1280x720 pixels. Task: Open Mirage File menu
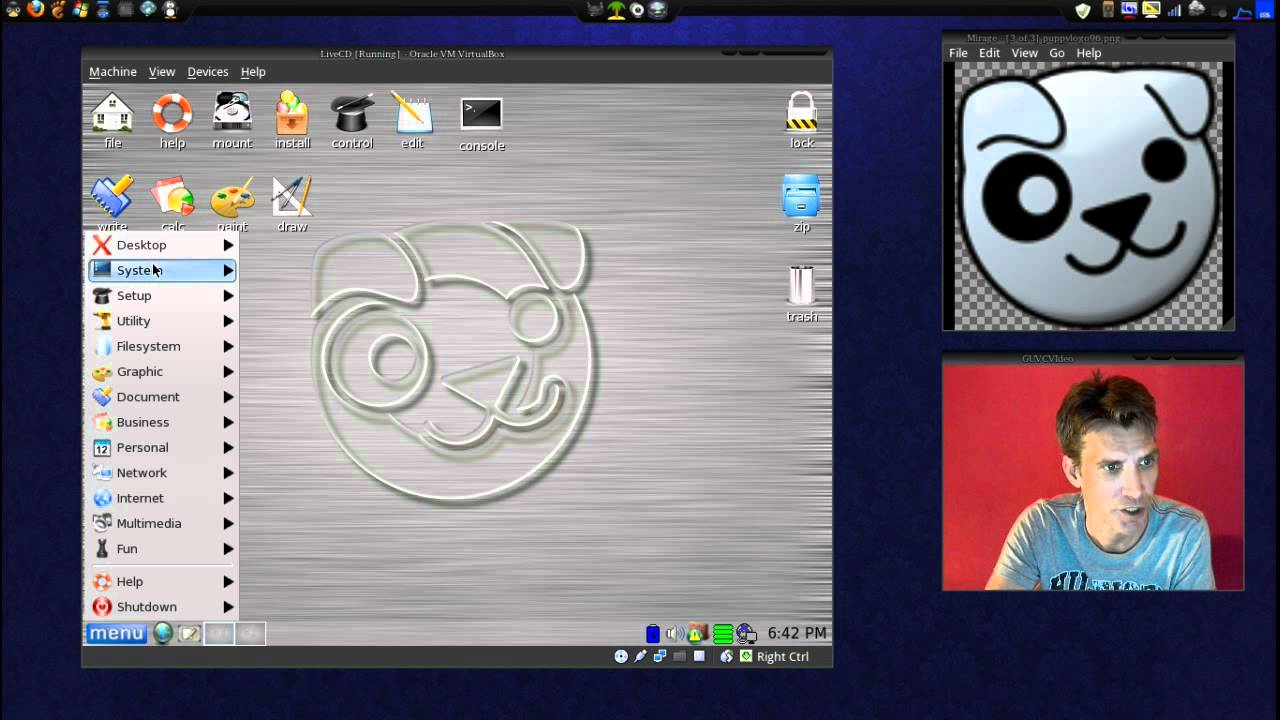(x=958, y=53)
